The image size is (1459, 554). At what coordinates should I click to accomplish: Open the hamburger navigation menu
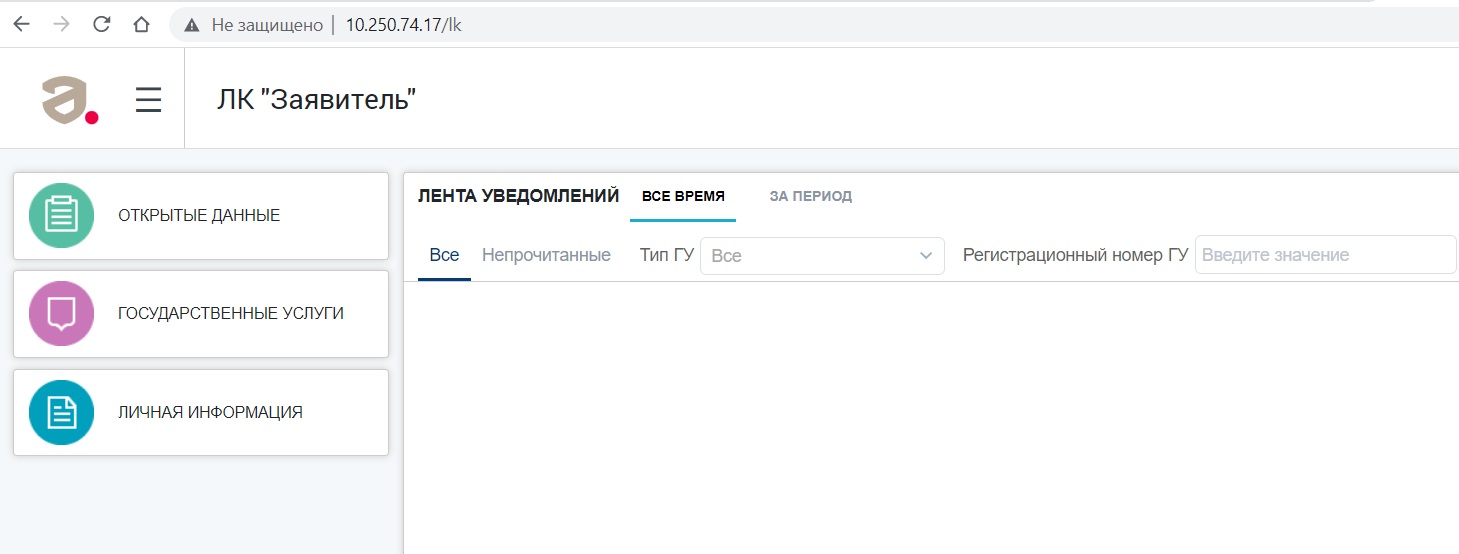click(x=148, y=100)
